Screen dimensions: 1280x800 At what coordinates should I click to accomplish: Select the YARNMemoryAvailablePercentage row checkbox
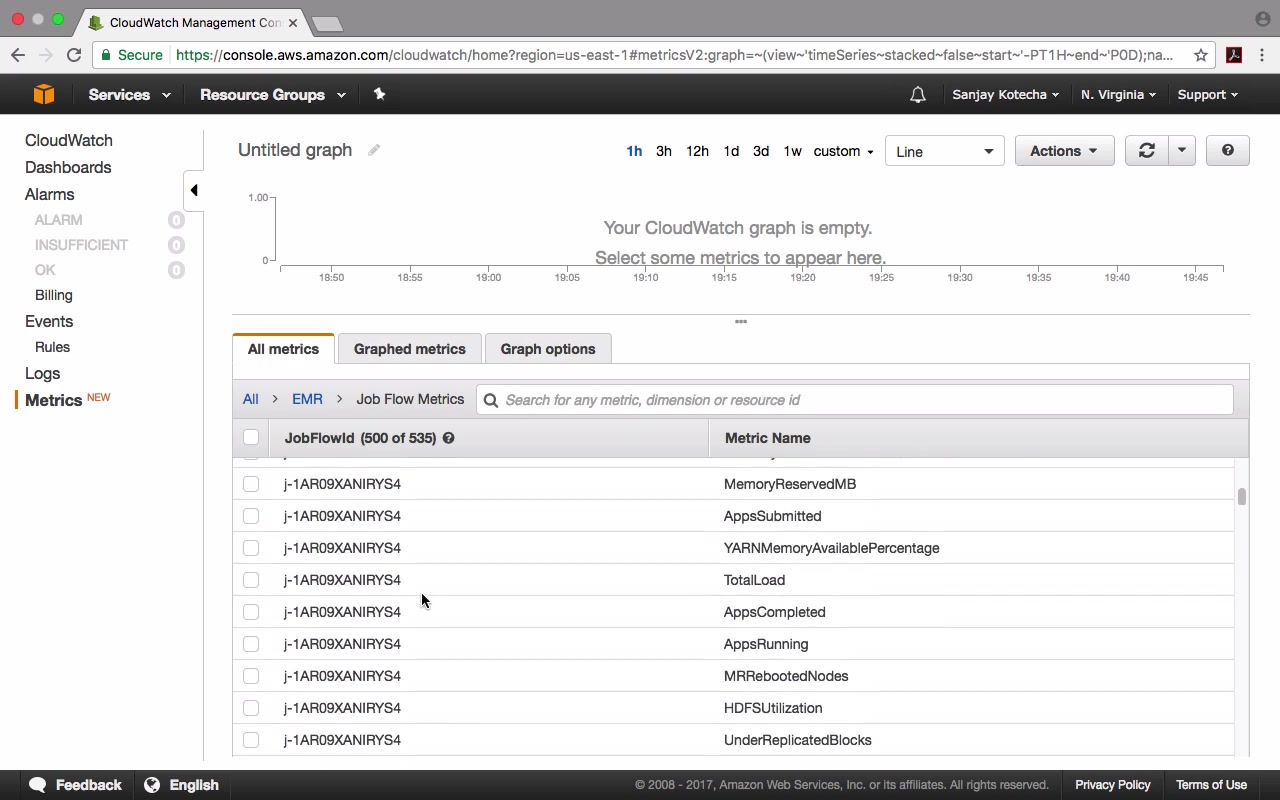[x=251, y=548]
